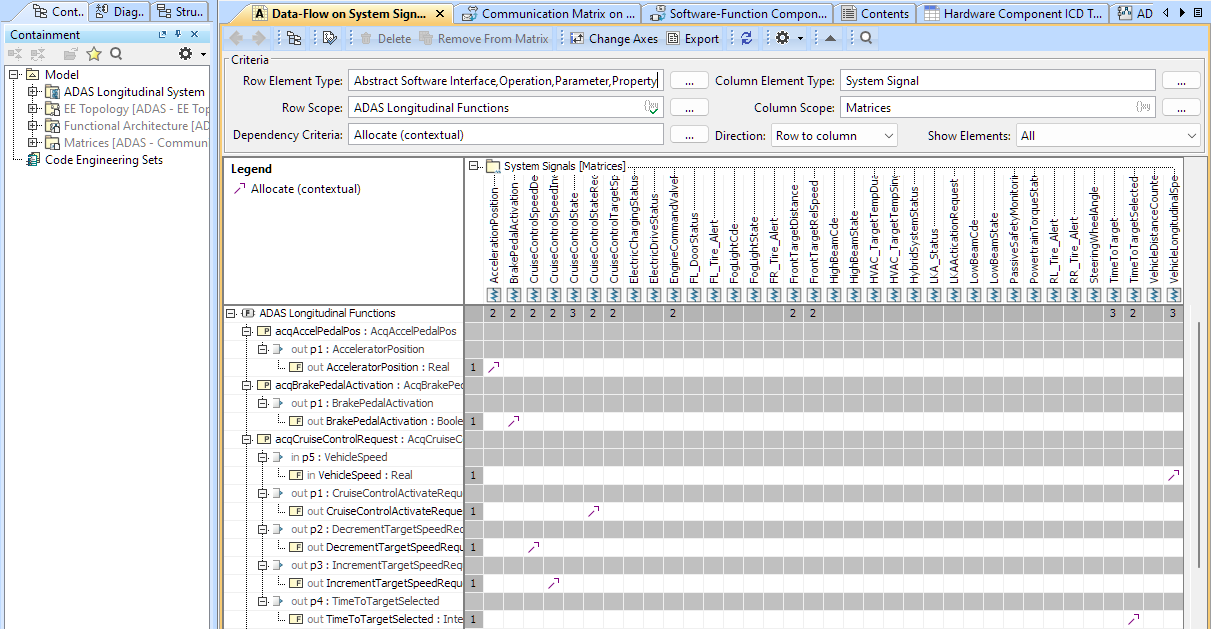Expand the ADAS Longitudinal System tree node
The image size is (1211, 629).
(x=32, y=92)
